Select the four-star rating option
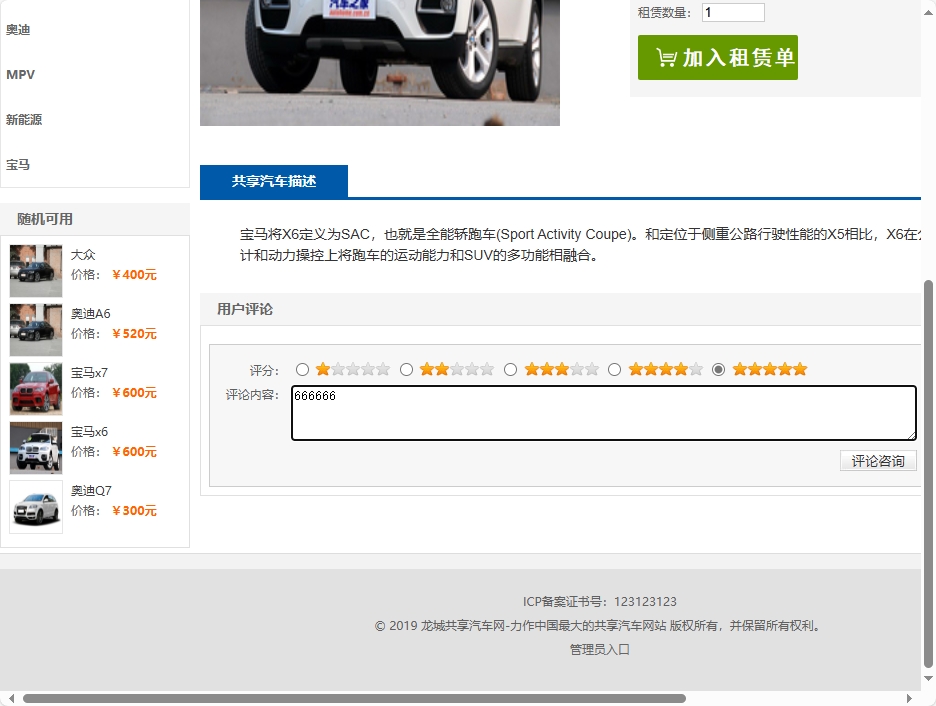 pos(614,368)
